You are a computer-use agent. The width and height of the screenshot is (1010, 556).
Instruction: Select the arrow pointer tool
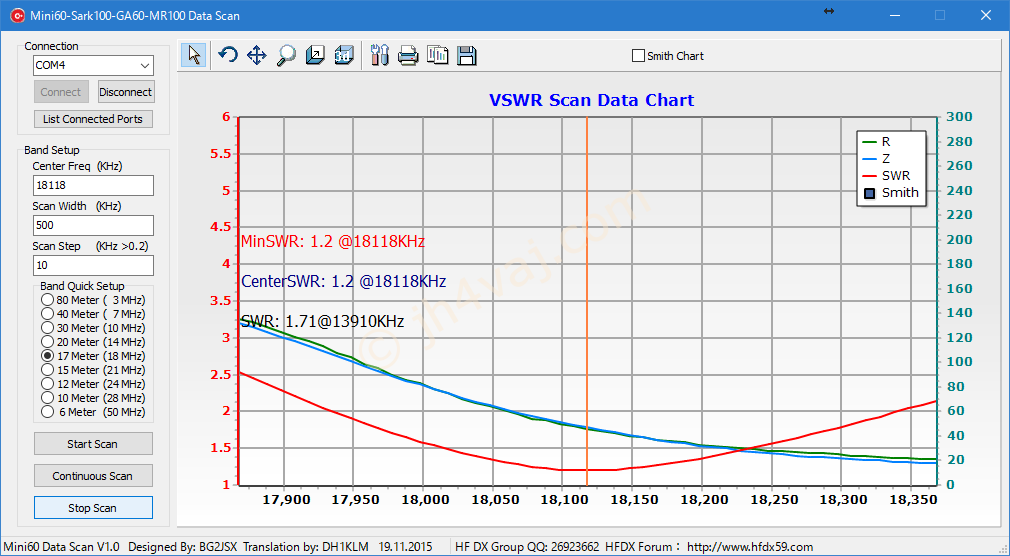pos(193,55)
